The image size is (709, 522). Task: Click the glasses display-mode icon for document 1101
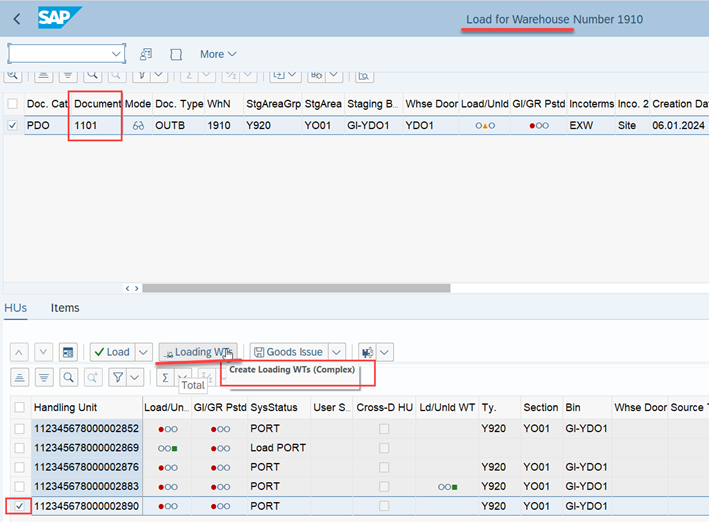(138, 126)
